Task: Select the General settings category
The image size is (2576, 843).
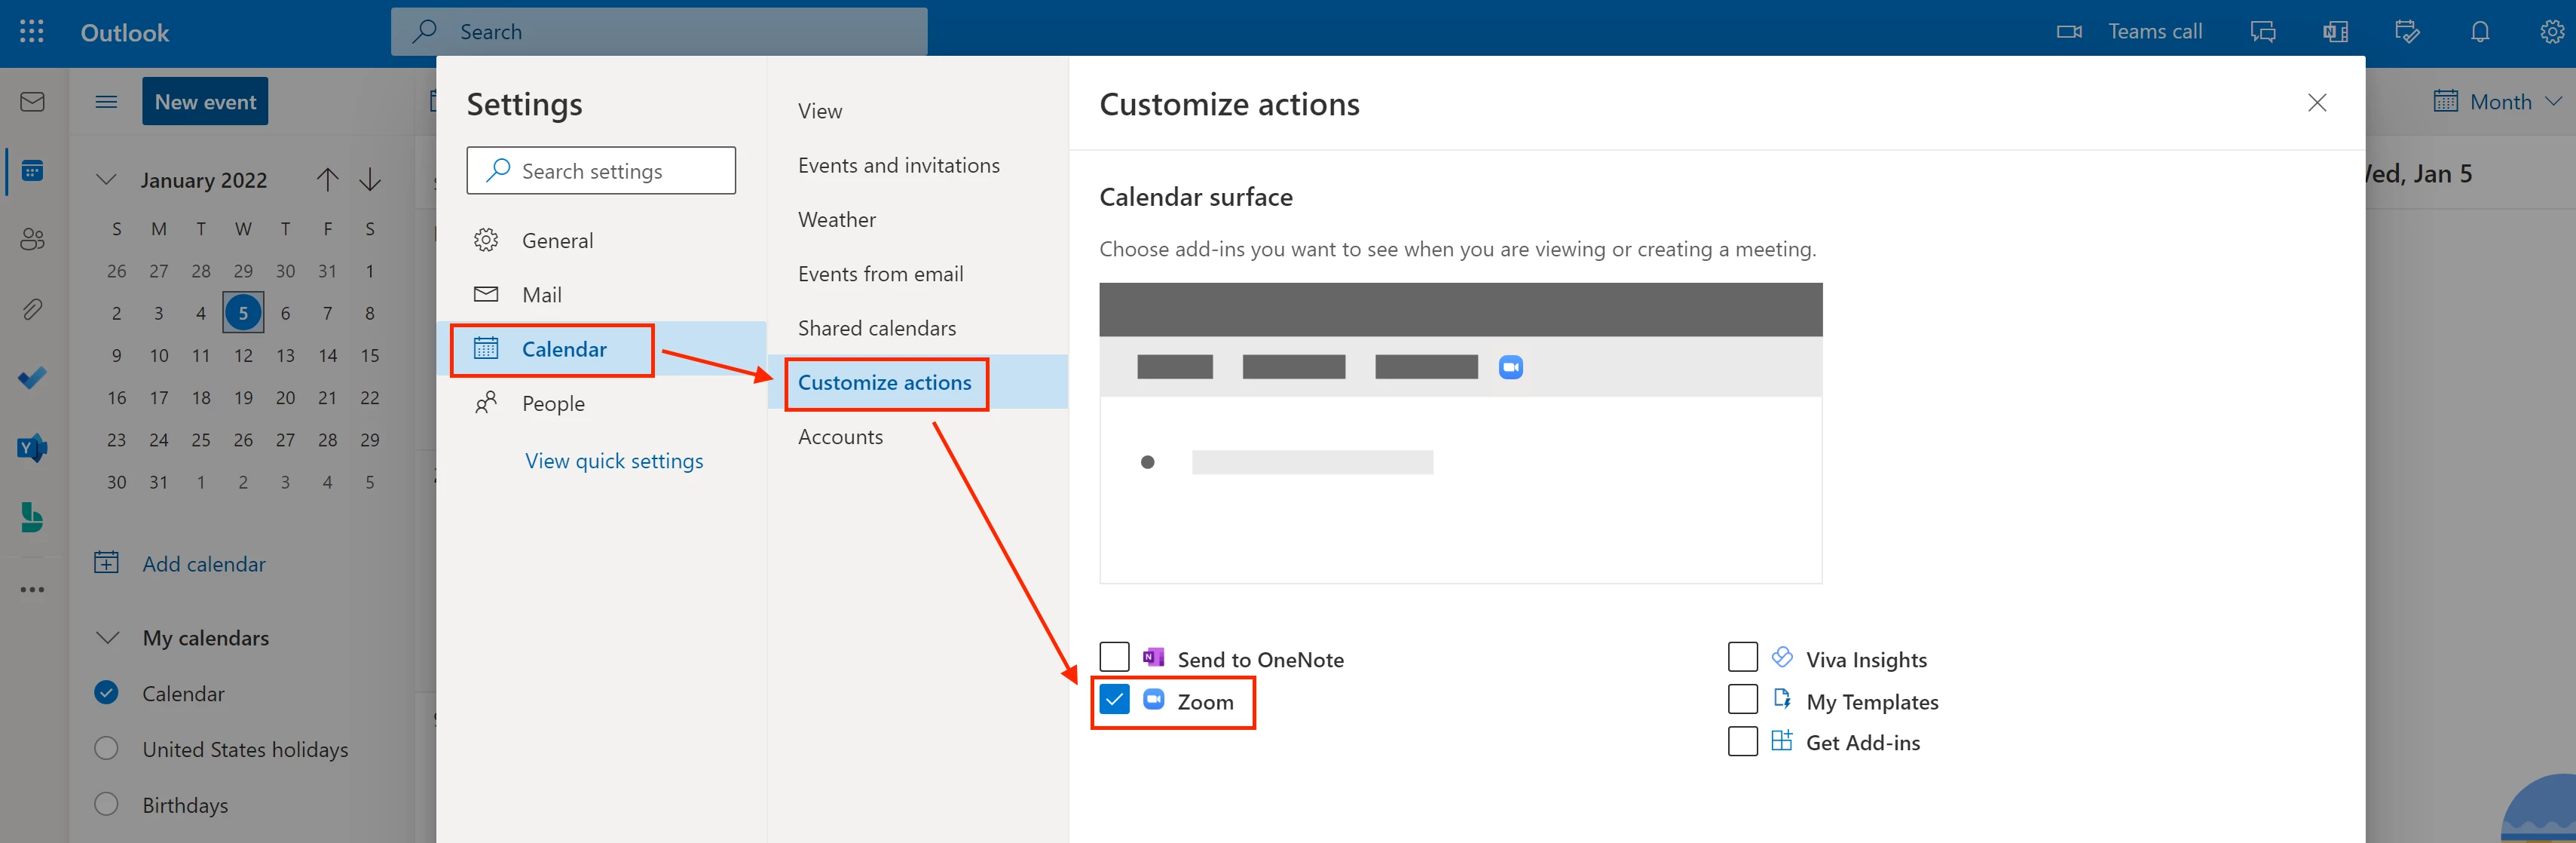Action: tap(557, 241)
